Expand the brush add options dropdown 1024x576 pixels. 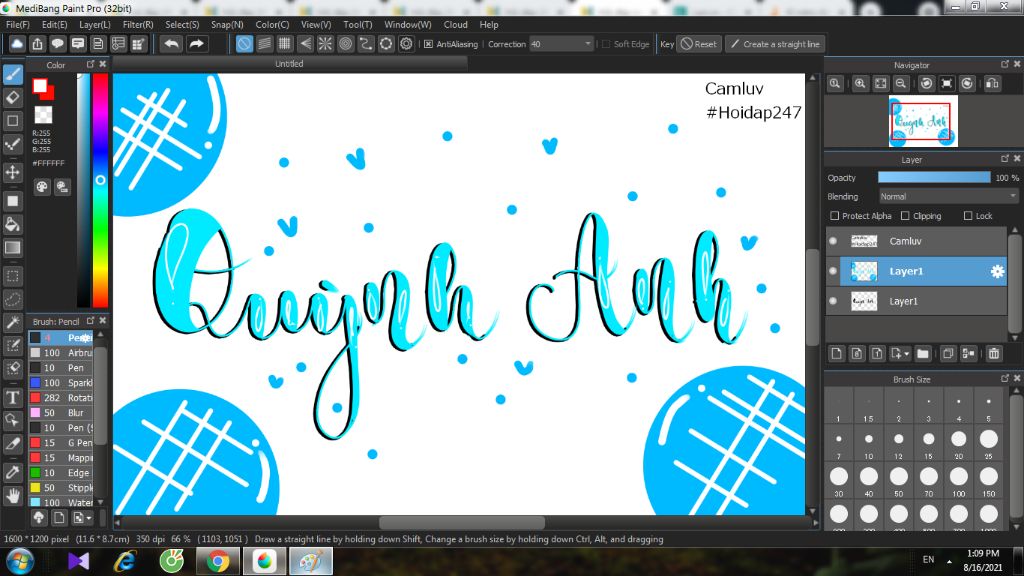pyautogui.click(x=89, y=518)
